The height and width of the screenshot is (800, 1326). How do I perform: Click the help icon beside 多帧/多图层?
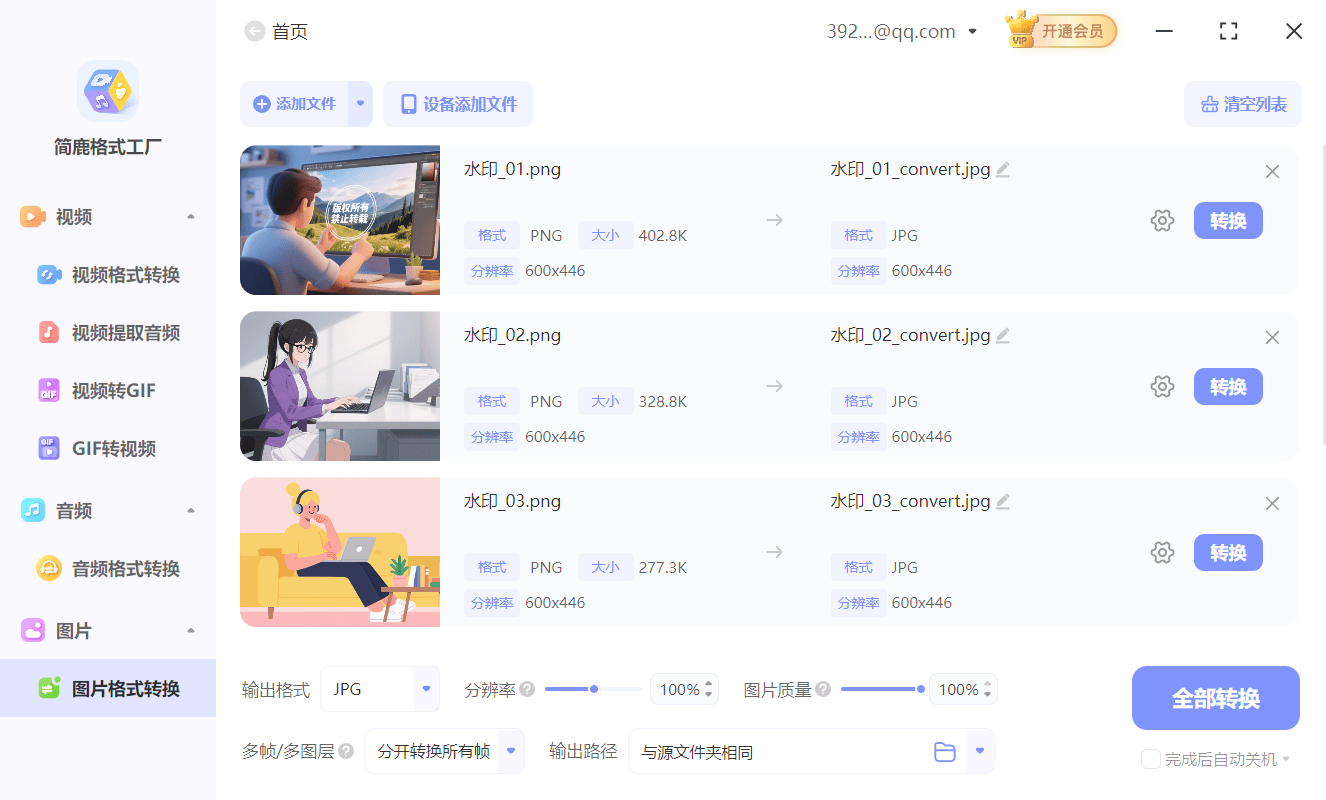point(346,751)
